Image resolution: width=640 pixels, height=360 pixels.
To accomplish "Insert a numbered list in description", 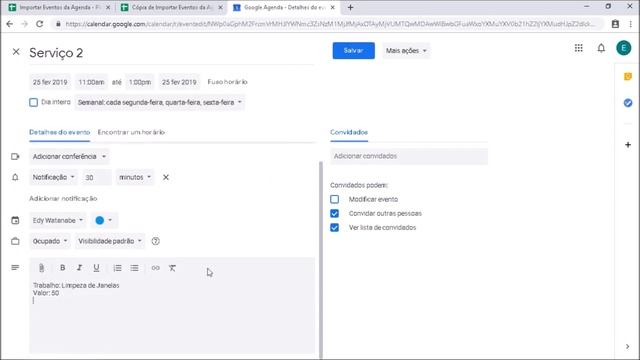I will point(118,268).
